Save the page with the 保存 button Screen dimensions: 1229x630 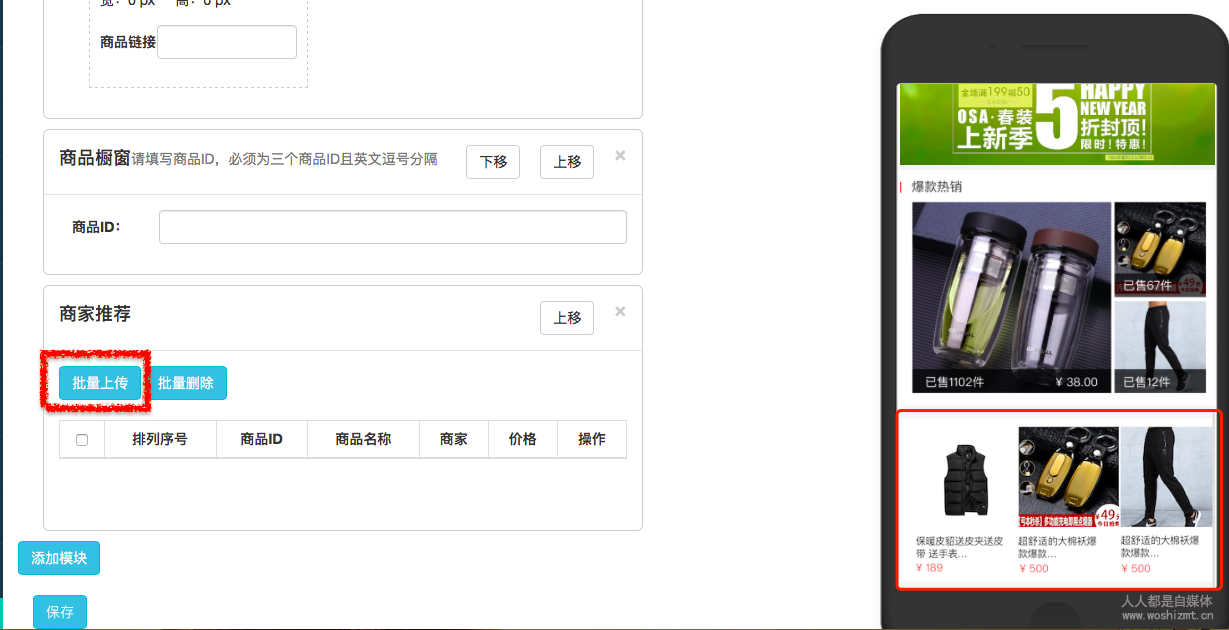point(60,612)
